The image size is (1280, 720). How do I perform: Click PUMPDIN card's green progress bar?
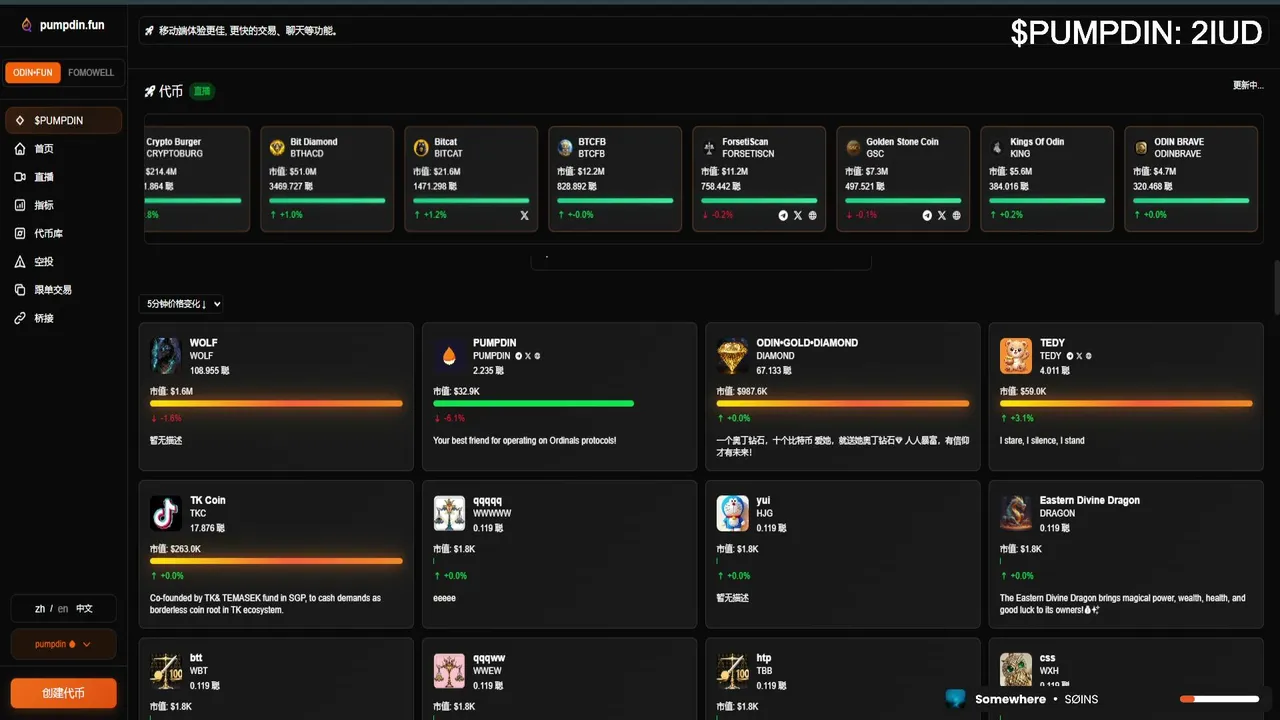(x=533, y=403)
